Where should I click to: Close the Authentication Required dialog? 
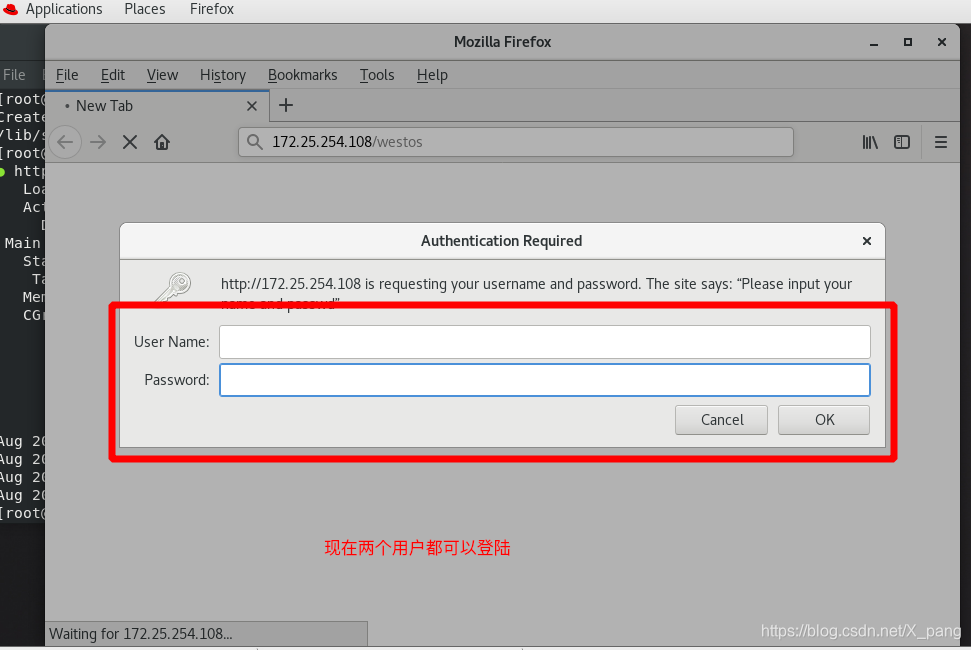tap(867, 241)
